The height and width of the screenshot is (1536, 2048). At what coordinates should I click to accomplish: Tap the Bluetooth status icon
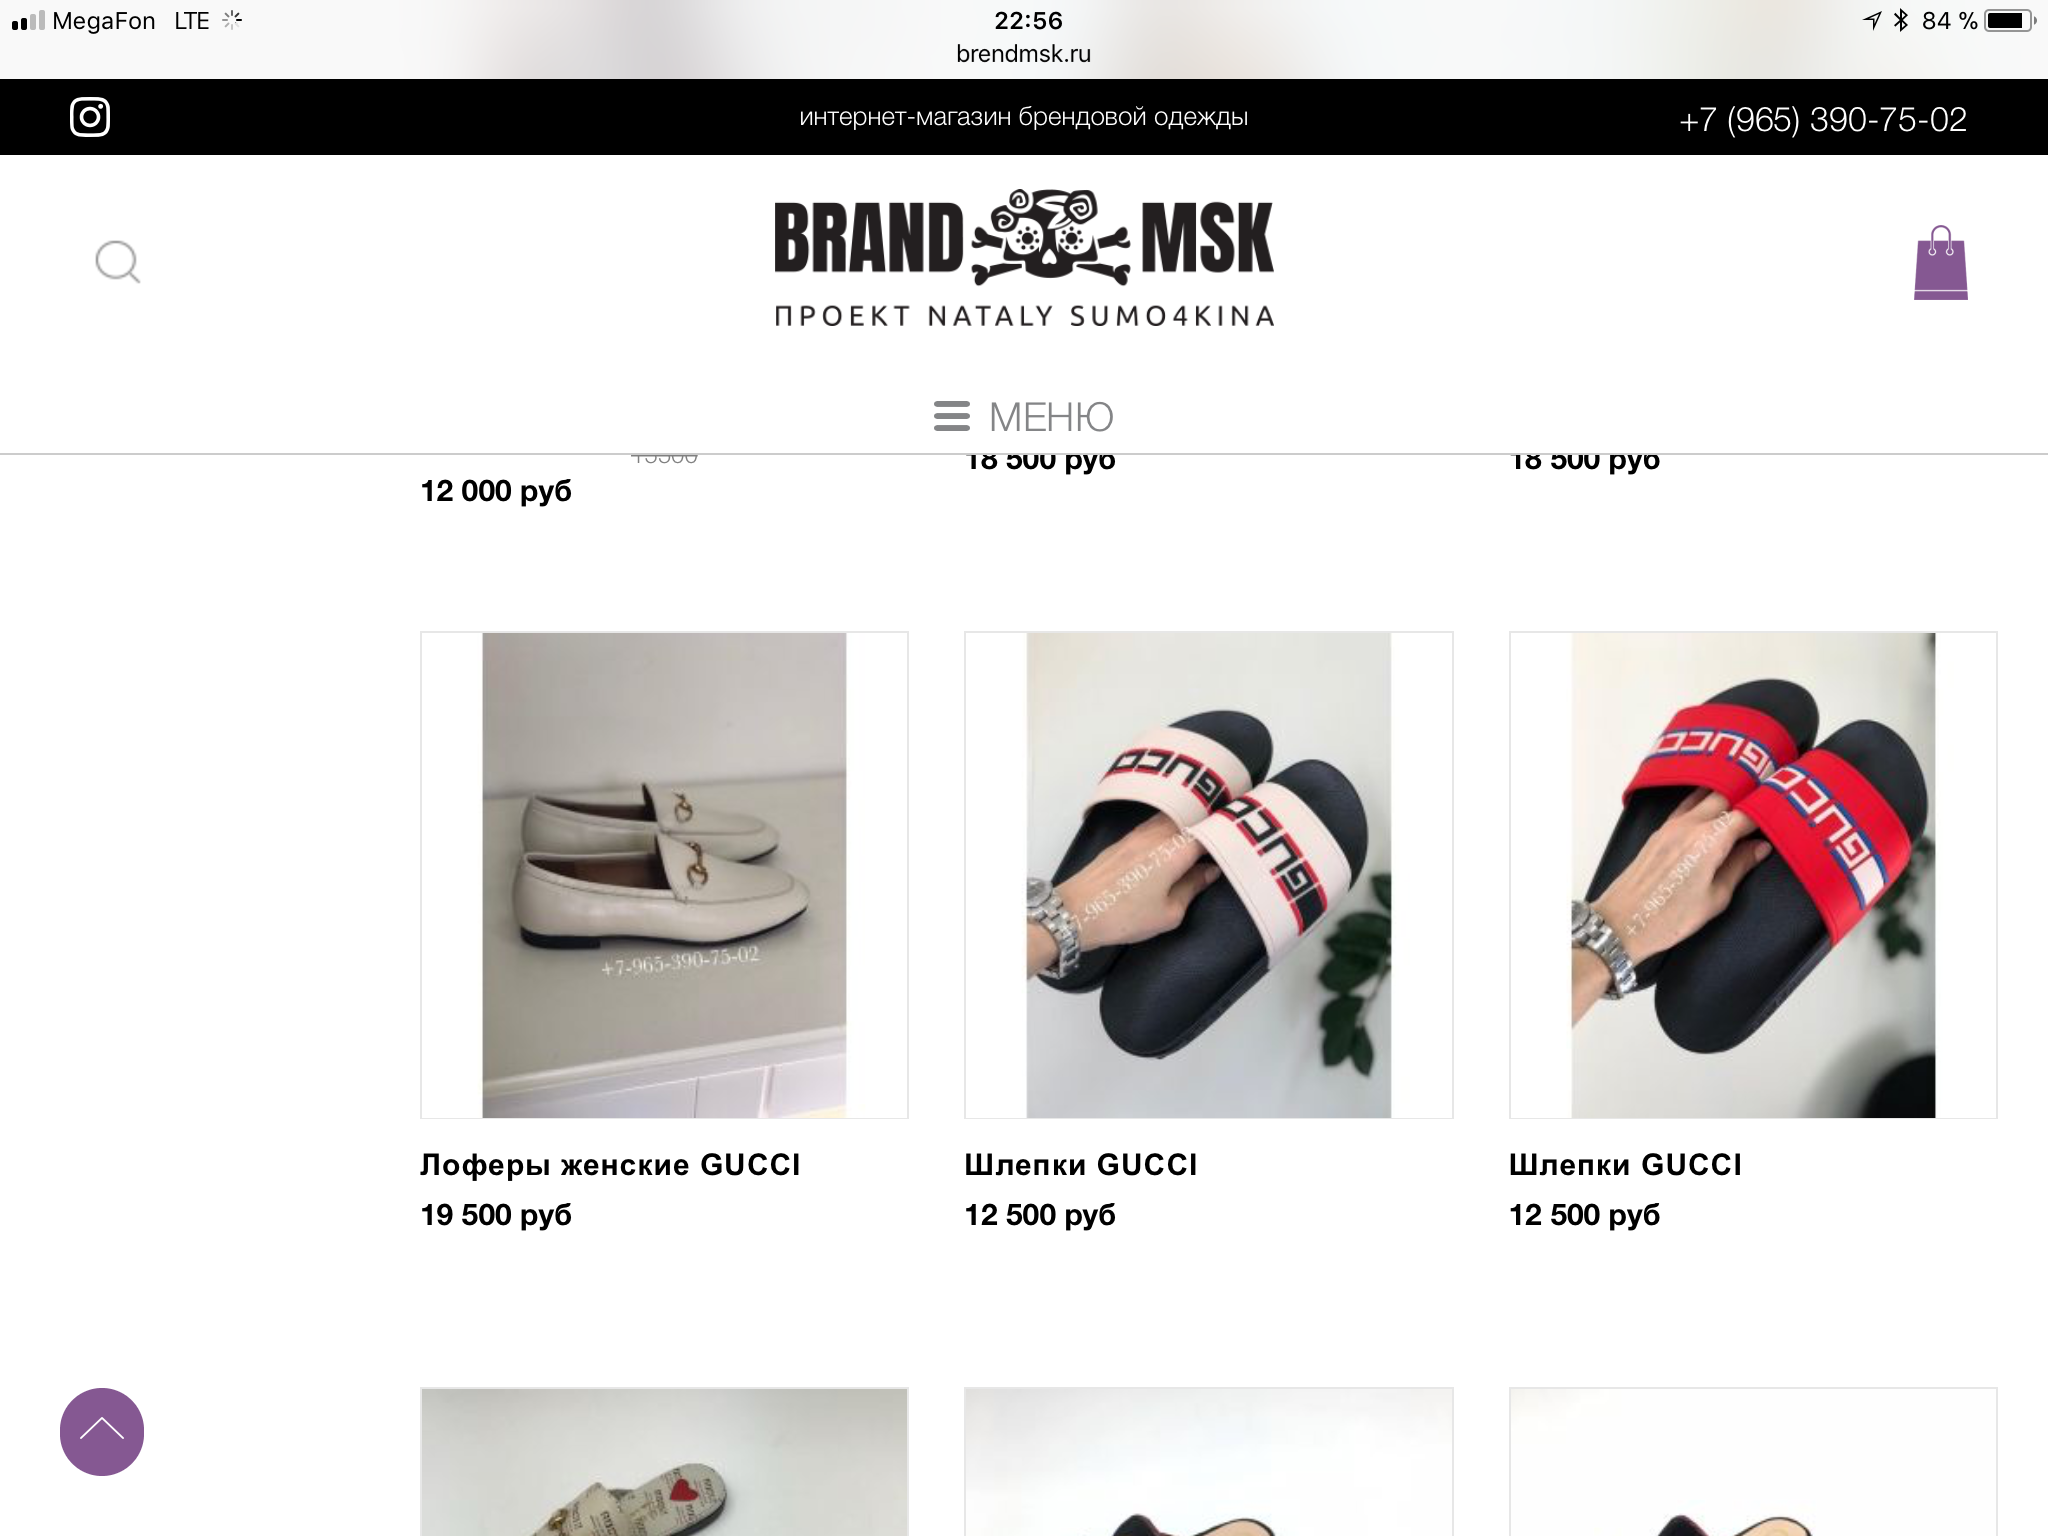coord(1900,20)
